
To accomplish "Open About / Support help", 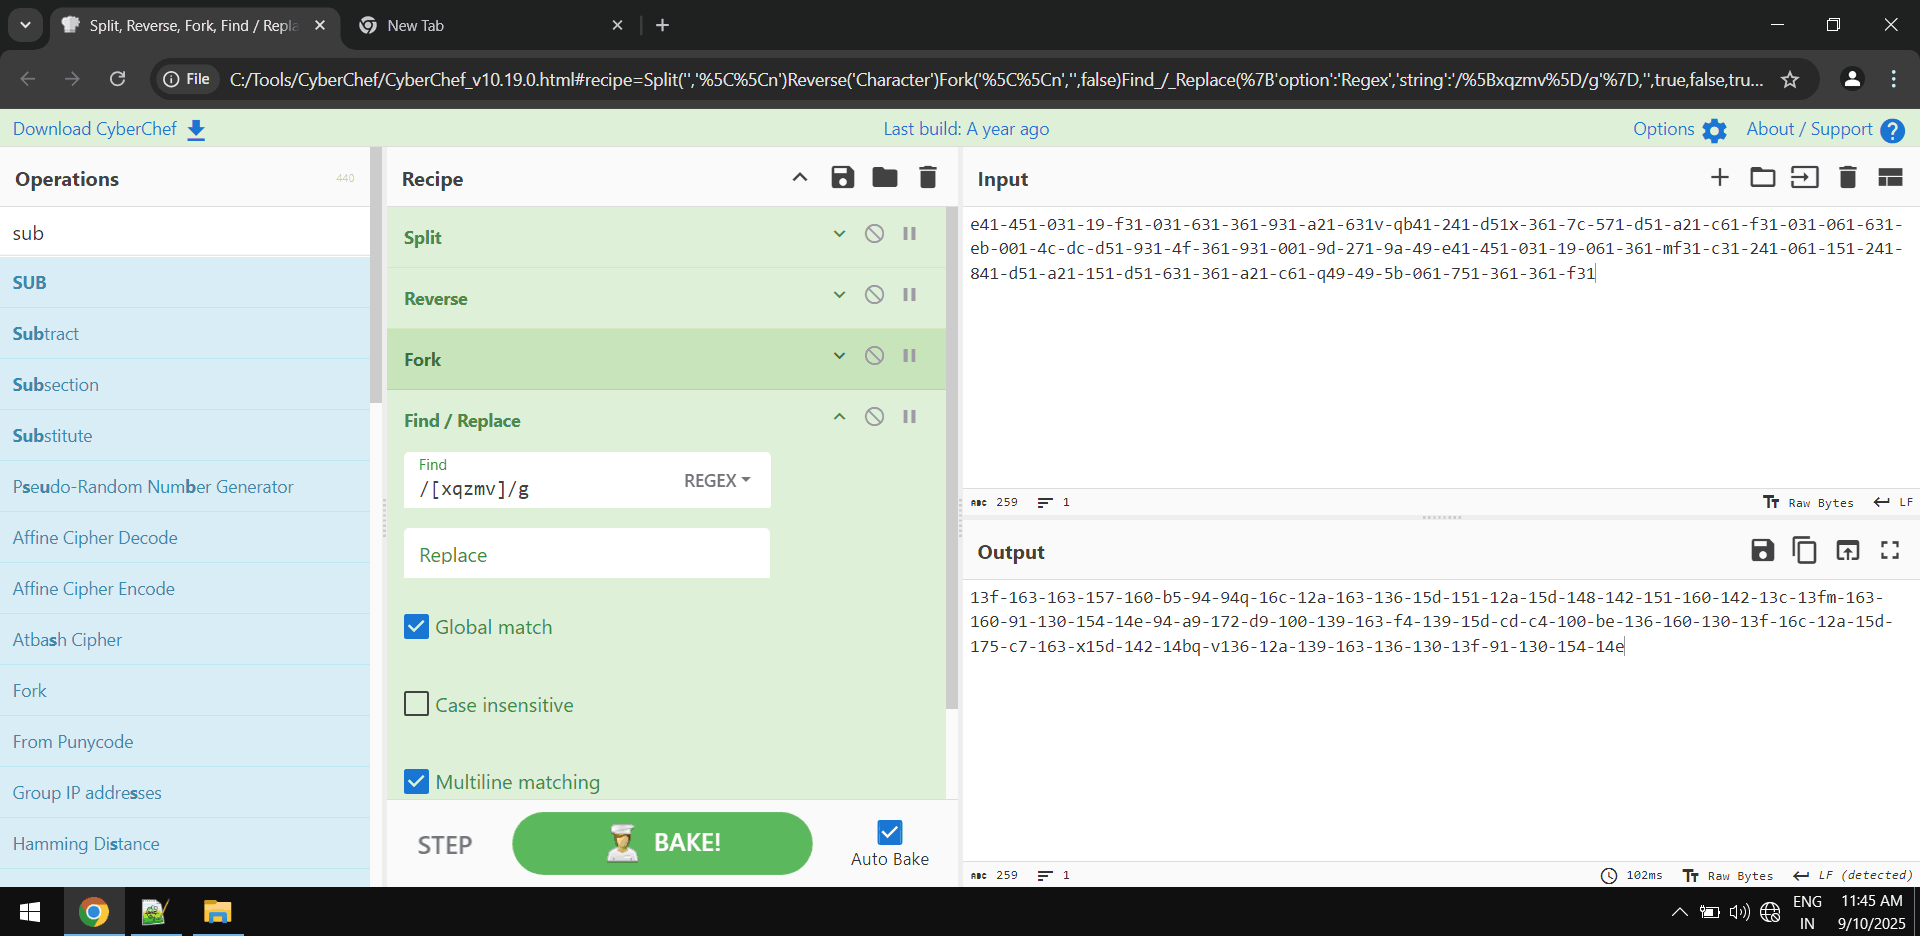I will (x=1825, y=129).
